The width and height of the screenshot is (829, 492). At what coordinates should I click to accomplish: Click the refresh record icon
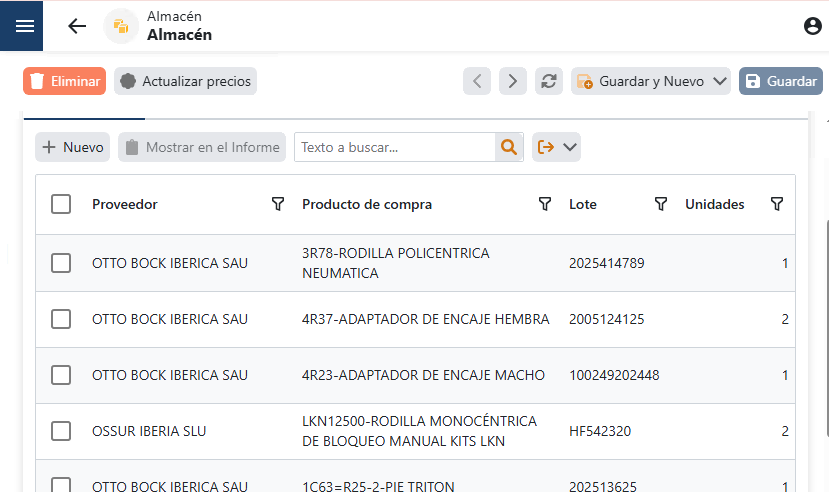548,81
